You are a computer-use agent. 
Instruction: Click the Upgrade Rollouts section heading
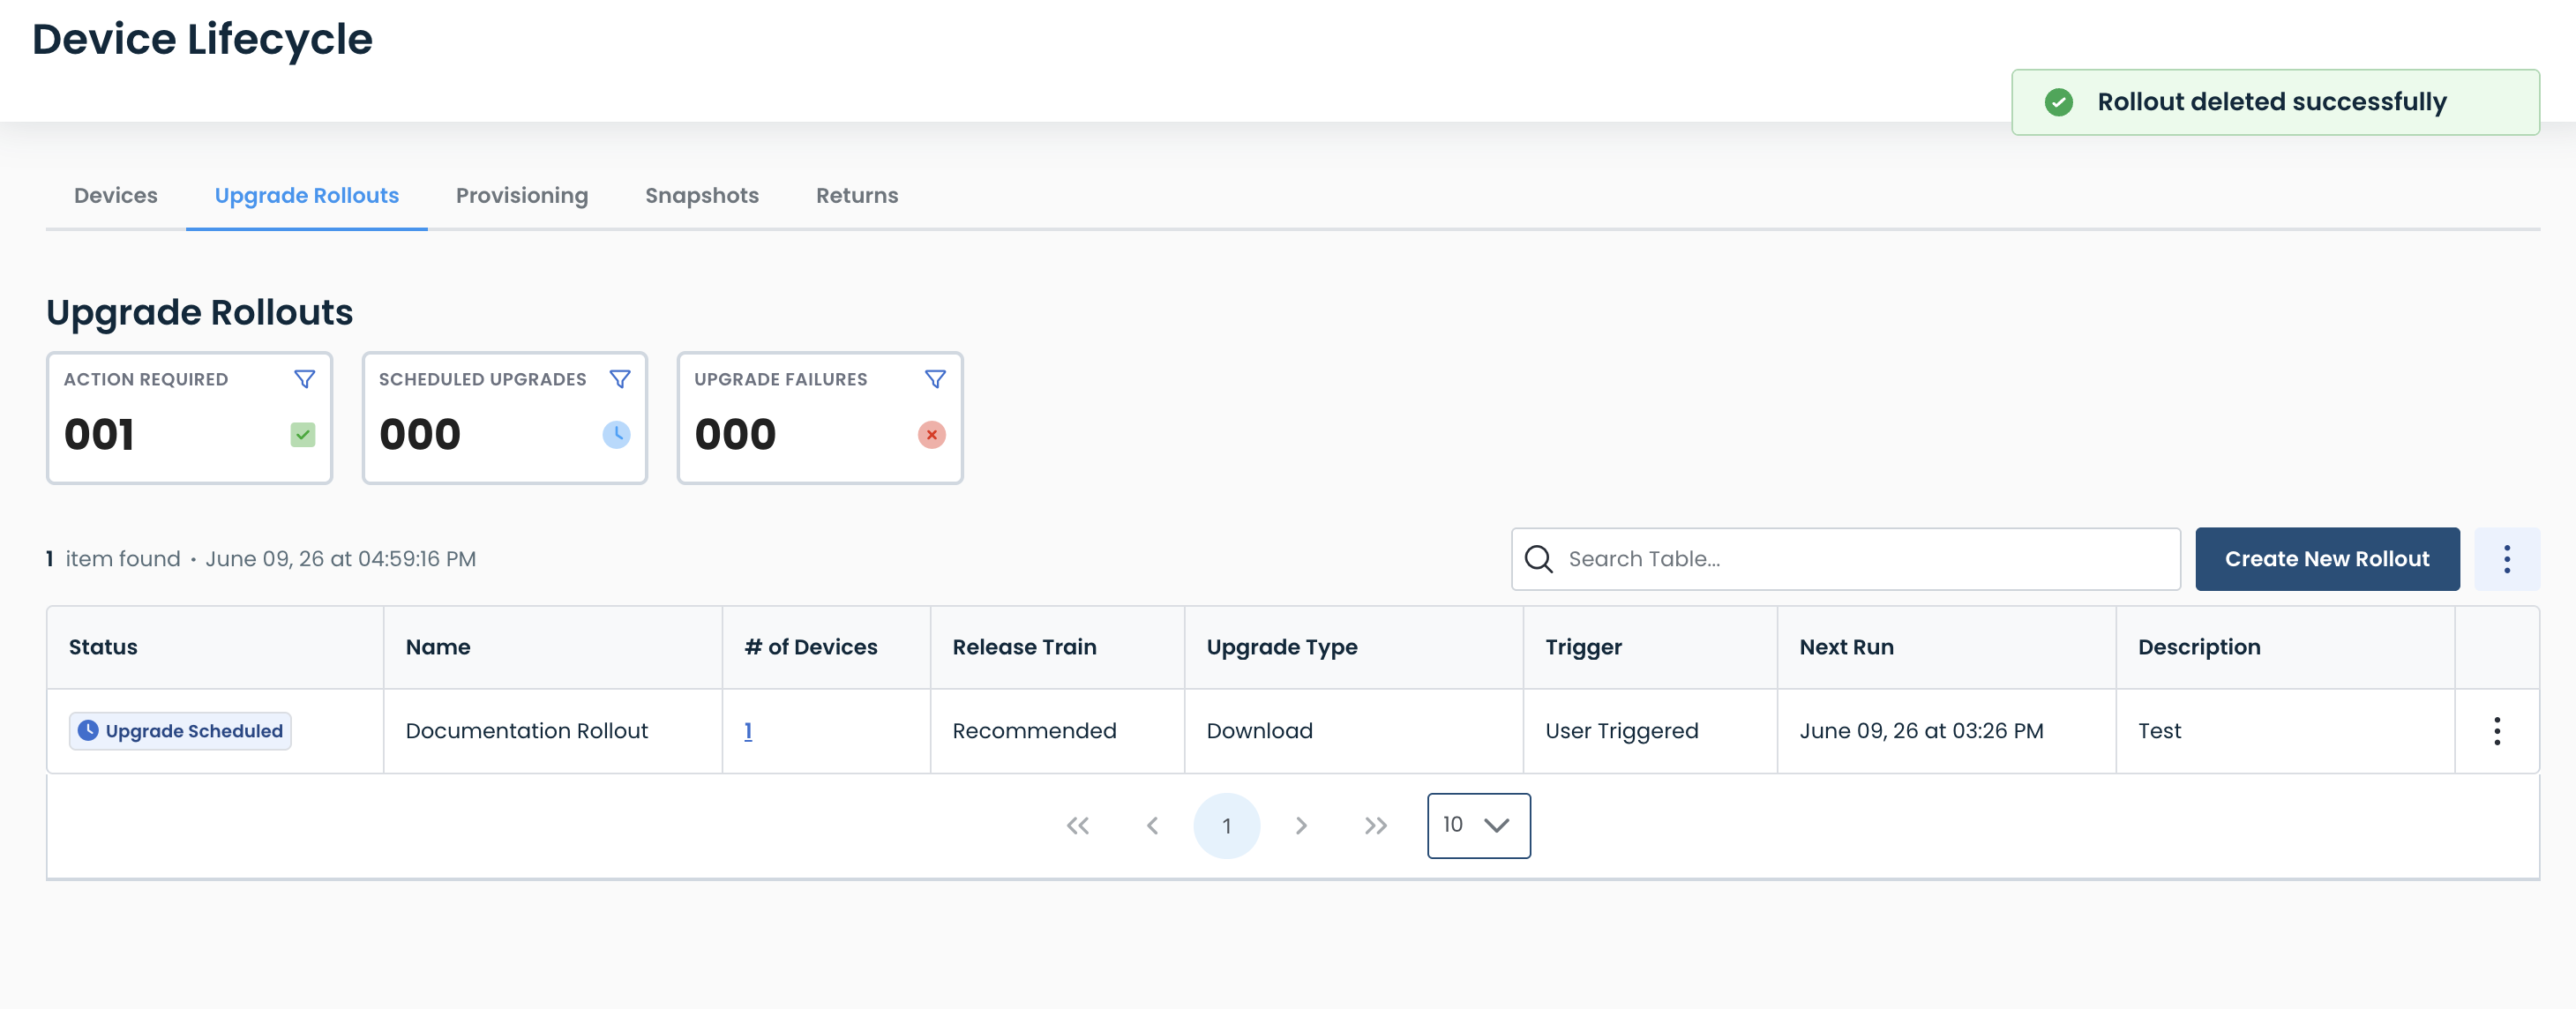click(199, 313)
